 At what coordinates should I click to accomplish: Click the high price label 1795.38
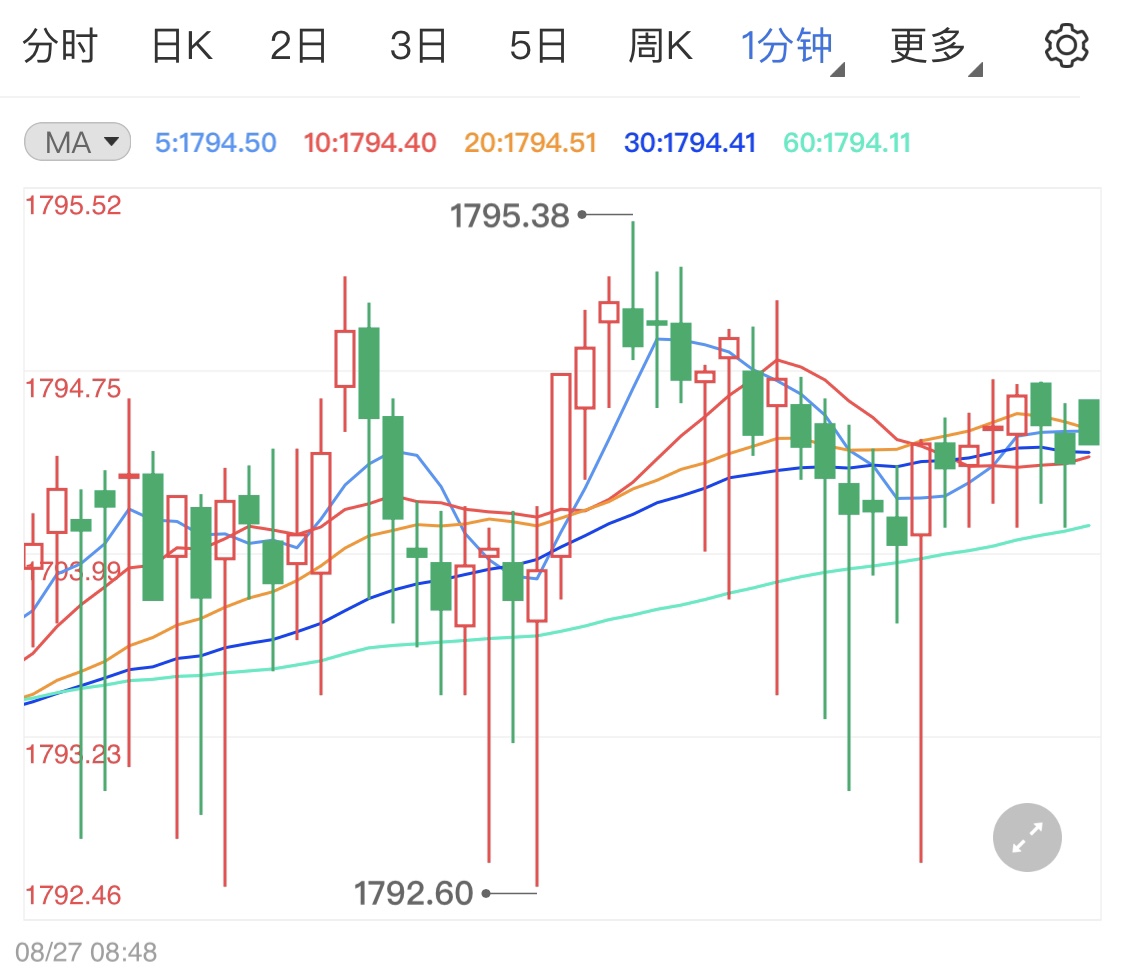tap(509, 215)
